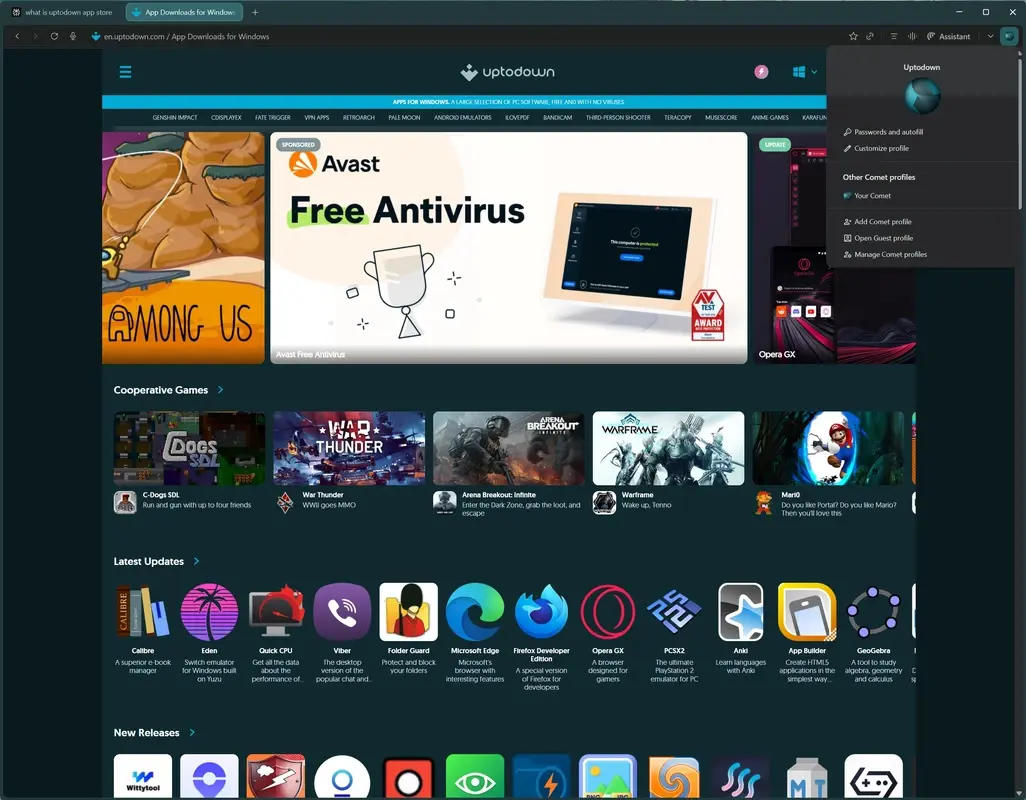Click the Opera GX gamer browser icon
The width and height of the screenshot is (1026, 800).
pyautogui.click(x=607, y=610)
